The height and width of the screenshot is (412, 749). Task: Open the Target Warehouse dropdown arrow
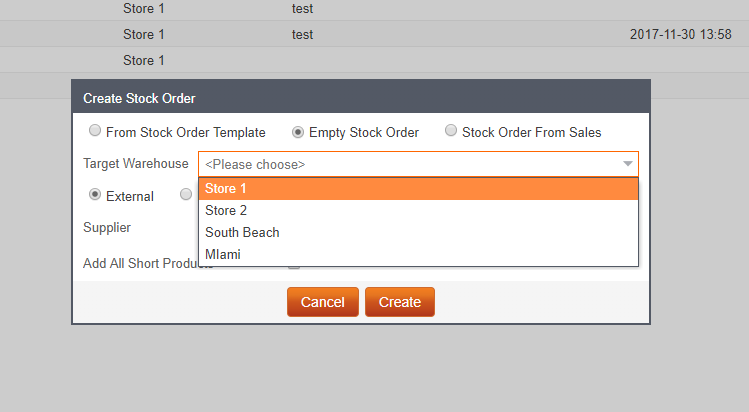[628, 164]
